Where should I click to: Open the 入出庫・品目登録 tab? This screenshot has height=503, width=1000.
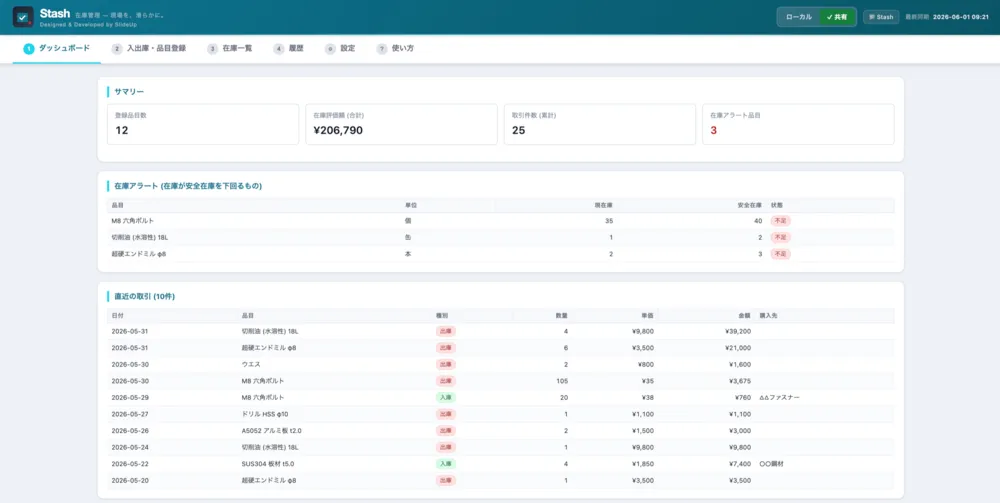coord(149,48)
